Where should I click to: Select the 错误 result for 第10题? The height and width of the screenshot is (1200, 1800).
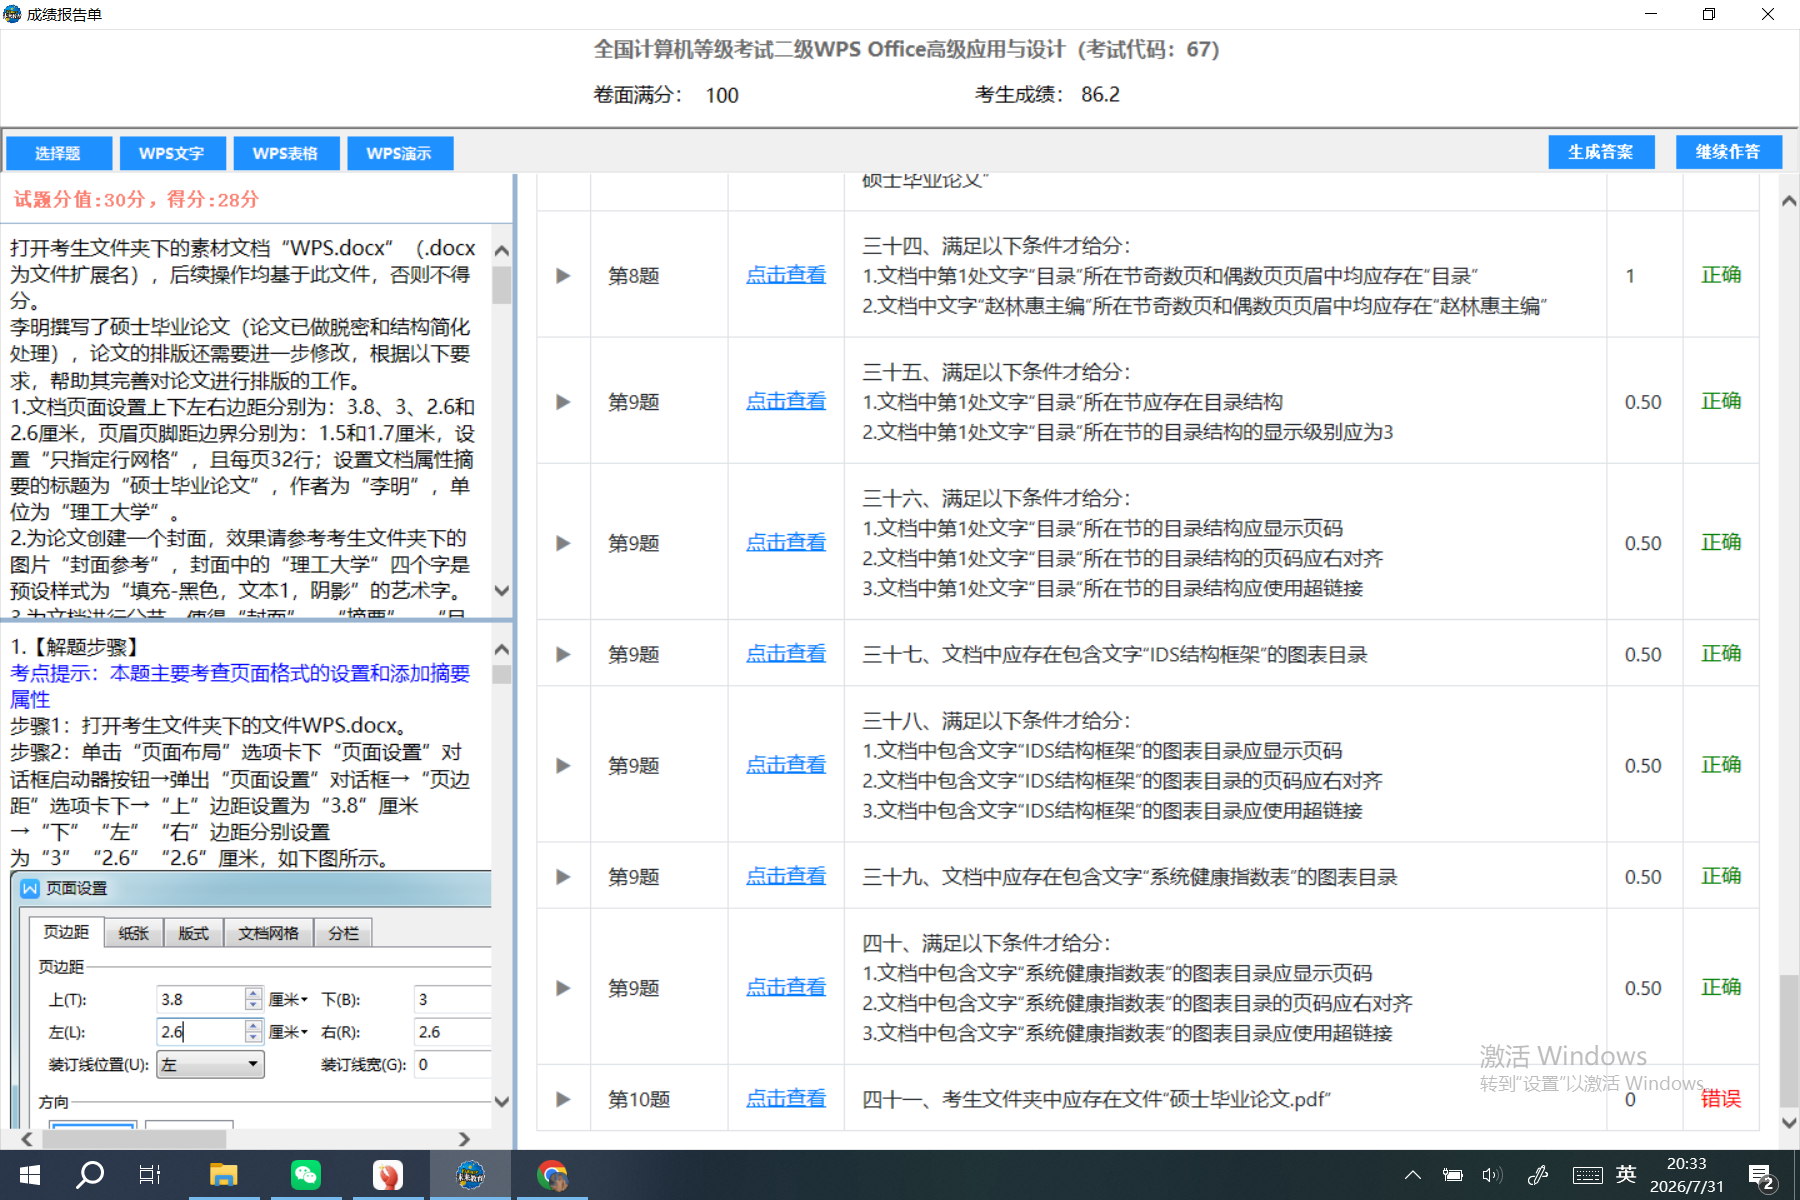point(1721,1099)
